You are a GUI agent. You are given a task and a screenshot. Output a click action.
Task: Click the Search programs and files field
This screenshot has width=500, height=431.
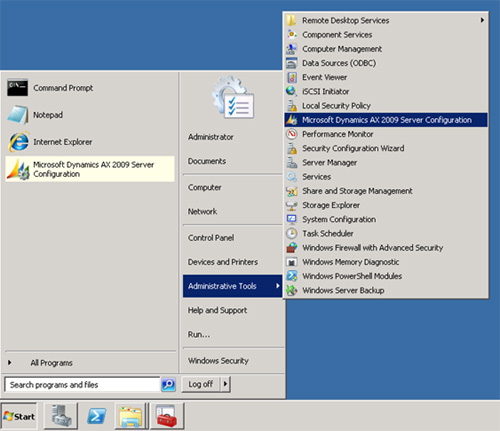click(x=82, y=385)
